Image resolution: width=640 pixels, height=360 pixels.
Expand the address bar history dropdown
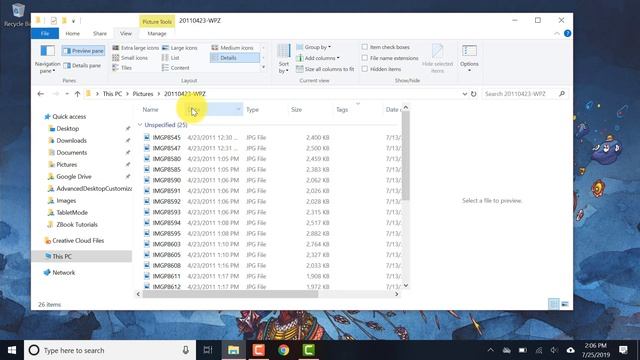point(464,94)
